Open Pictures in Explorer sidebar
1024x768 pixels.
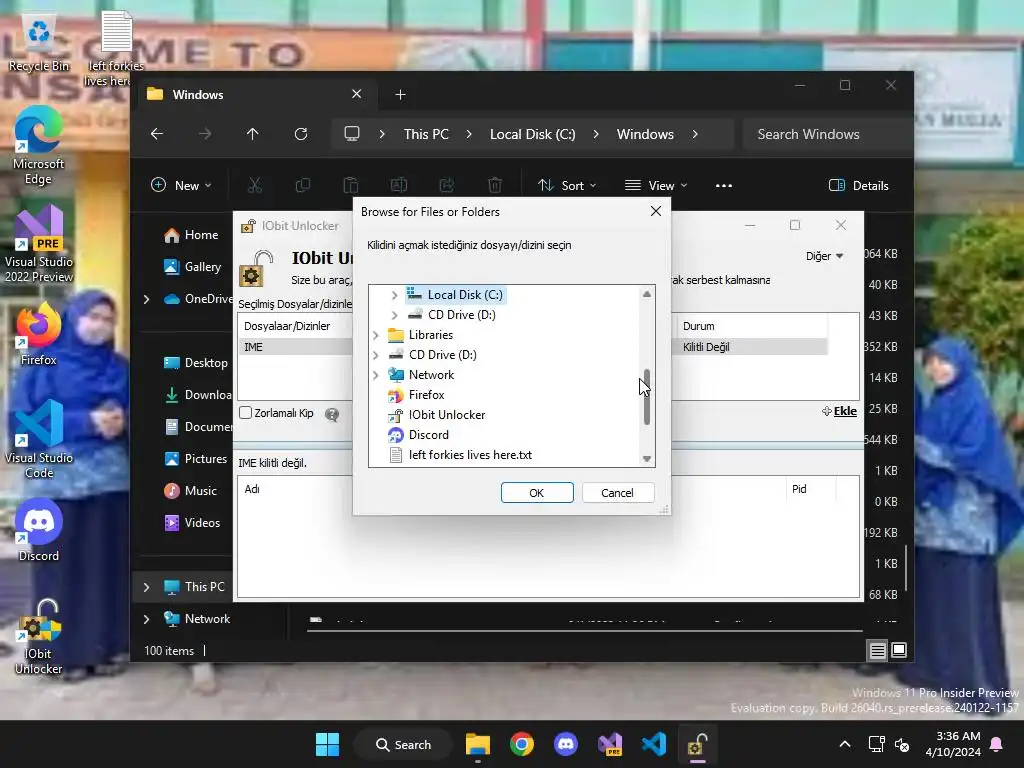(x=195, y=458)
